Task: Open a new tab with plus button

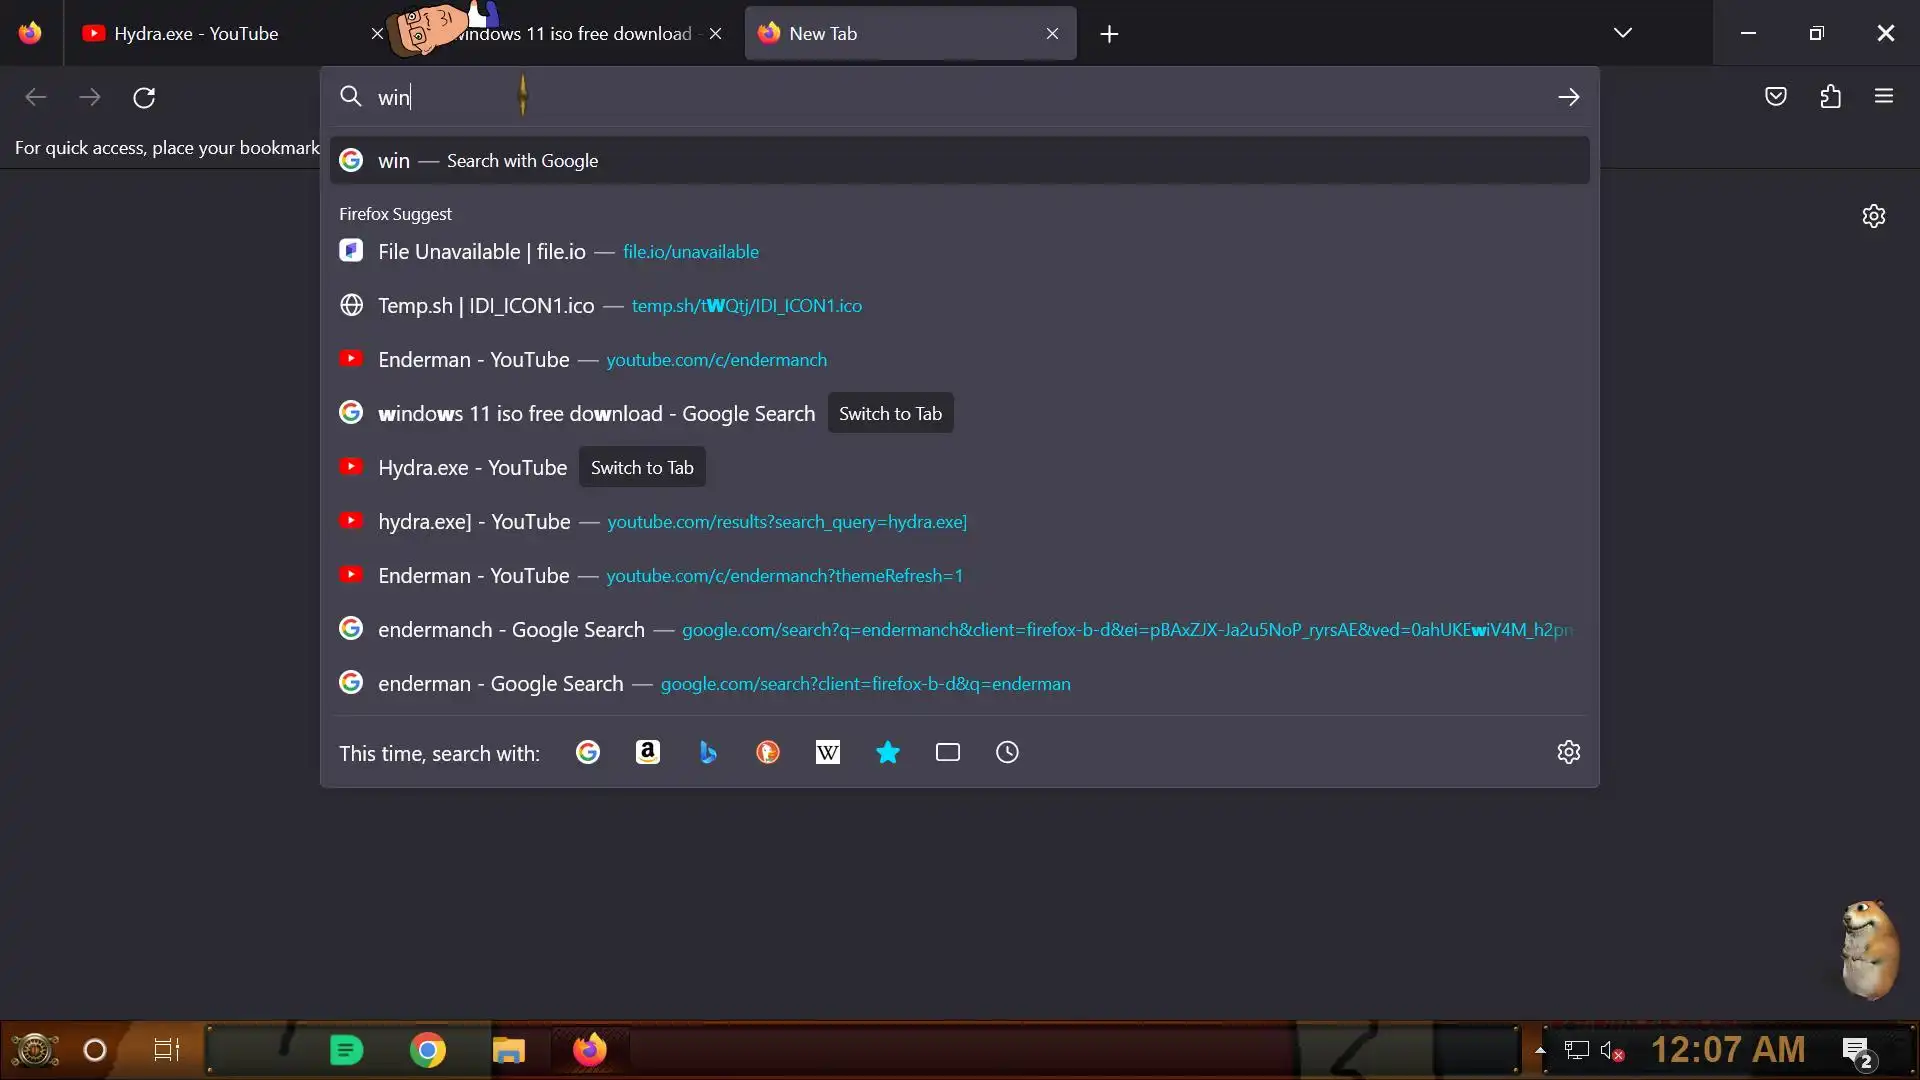Action: (1109, 34)
